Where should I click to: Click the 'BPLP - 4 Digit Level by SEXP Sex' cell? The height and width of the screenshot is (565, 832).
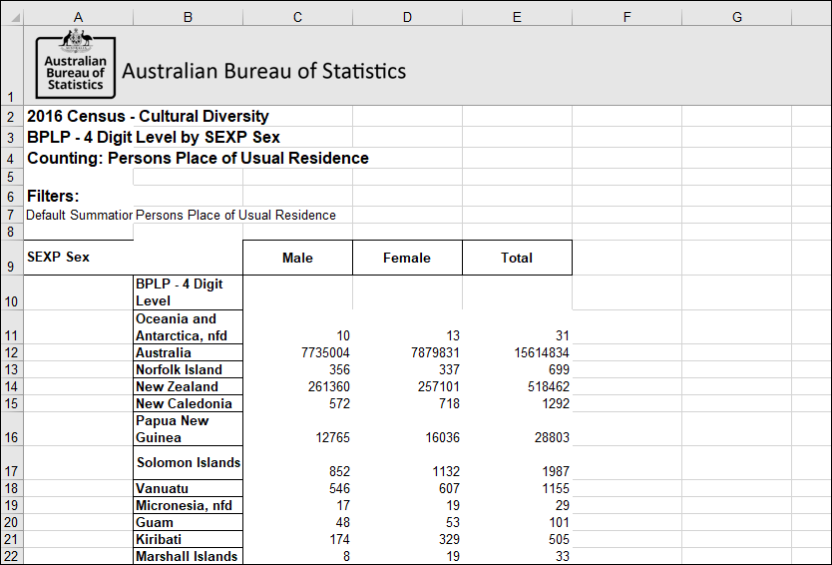153,137
